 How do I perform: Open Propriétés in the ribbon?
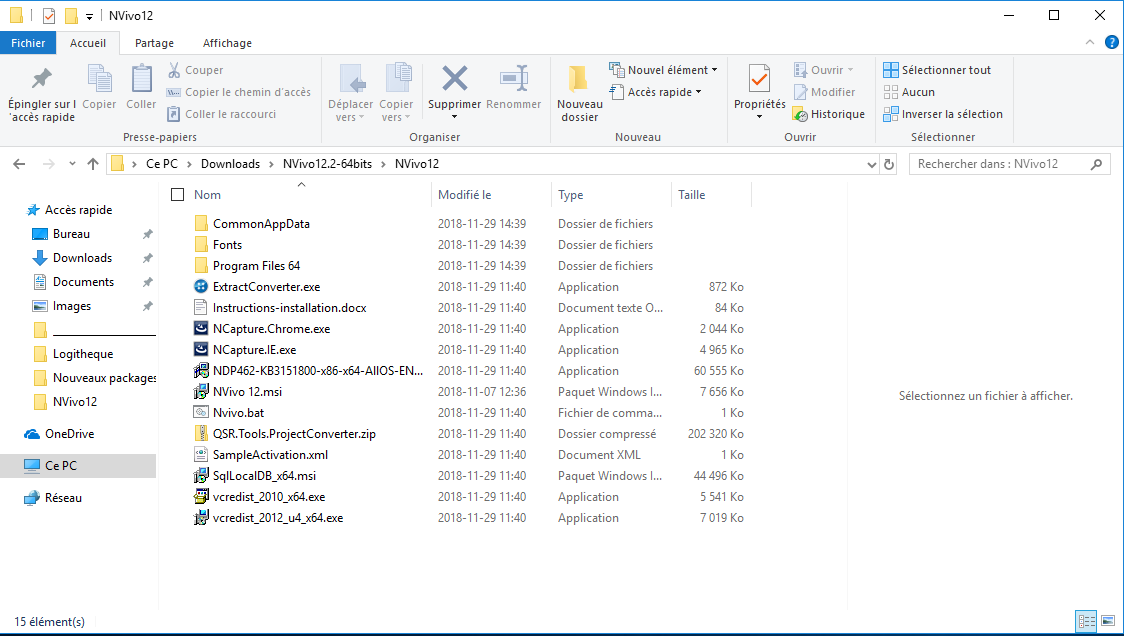click(759, 80)
